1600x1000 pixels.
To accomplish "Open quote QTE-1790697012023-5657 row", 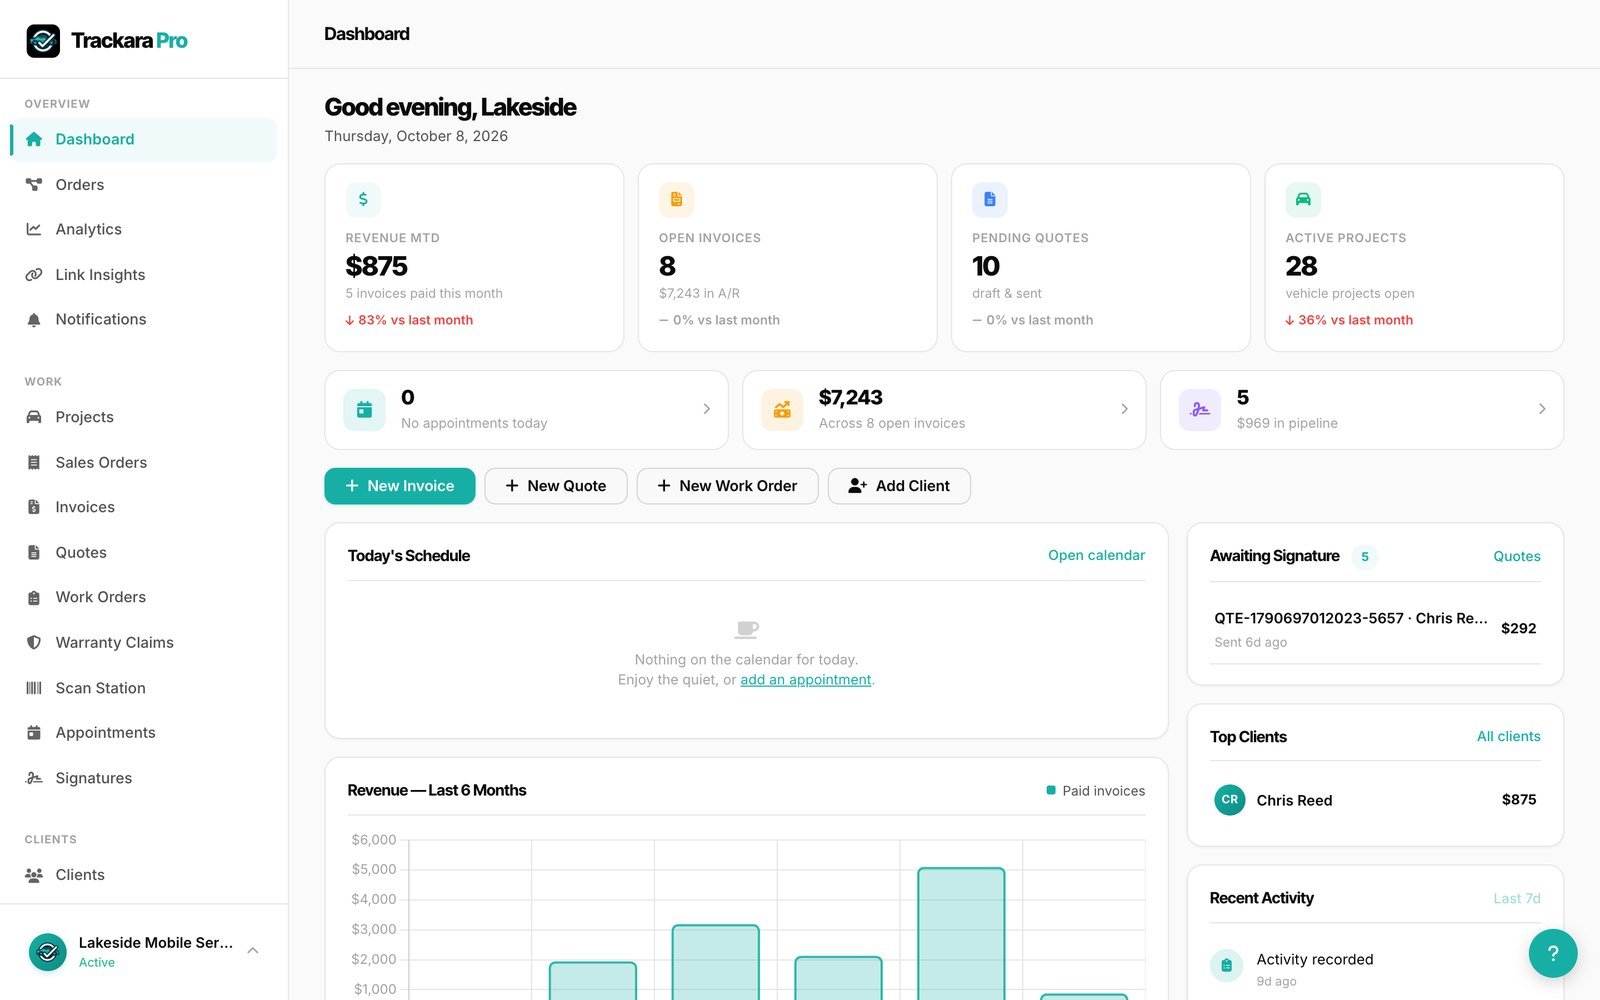I will pos(1375,629).
